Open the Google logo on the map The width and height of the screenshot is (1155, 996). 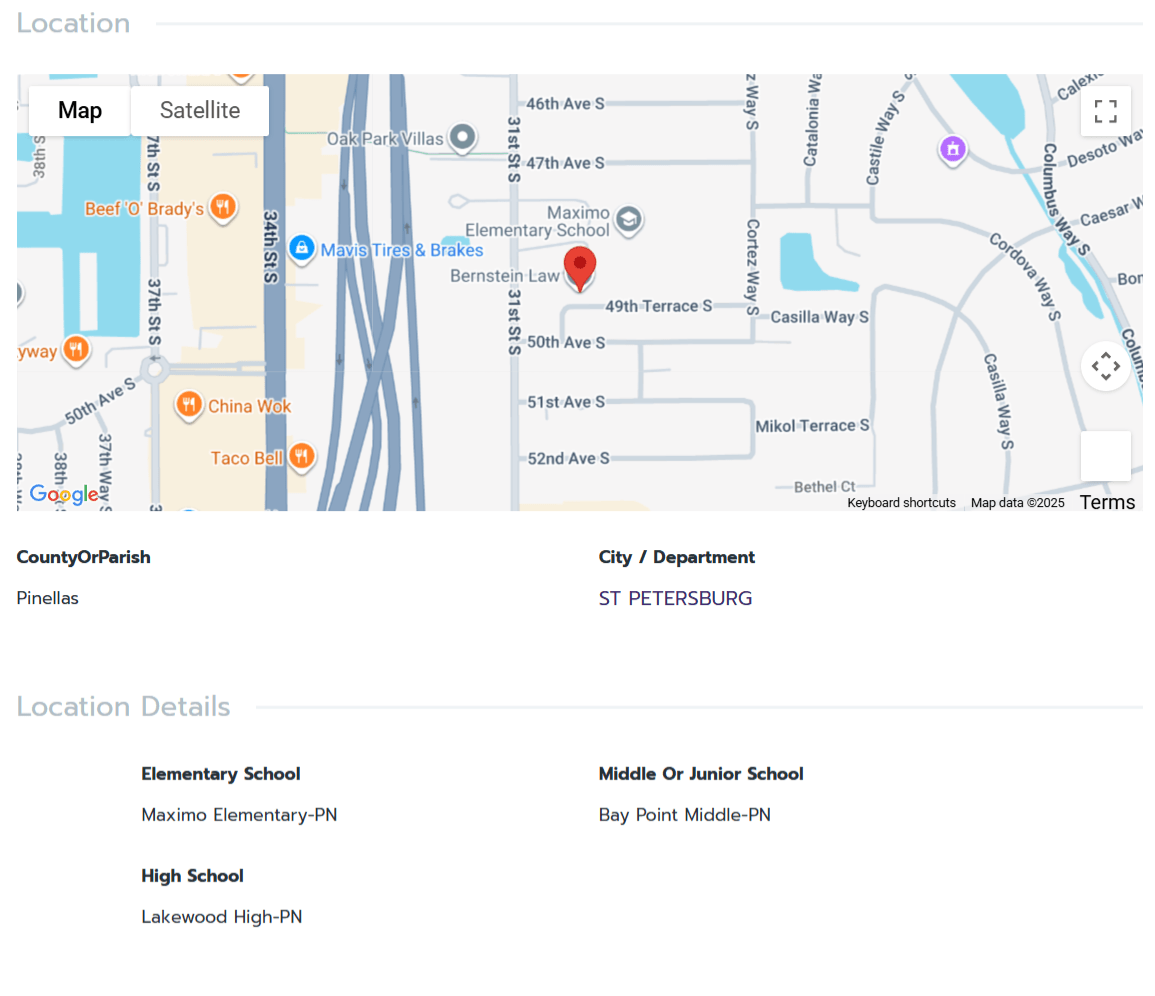63,494
